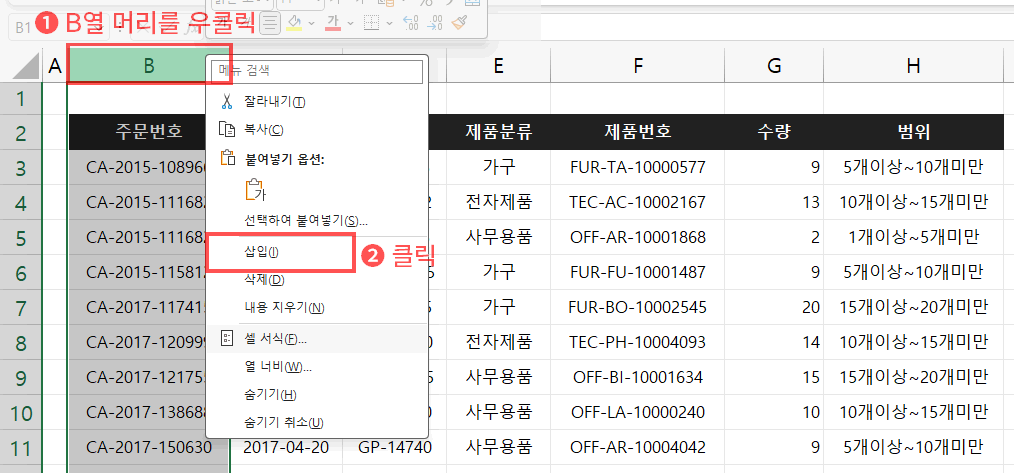
Task: Click cell GP-14740
Action: coord(394,447)
